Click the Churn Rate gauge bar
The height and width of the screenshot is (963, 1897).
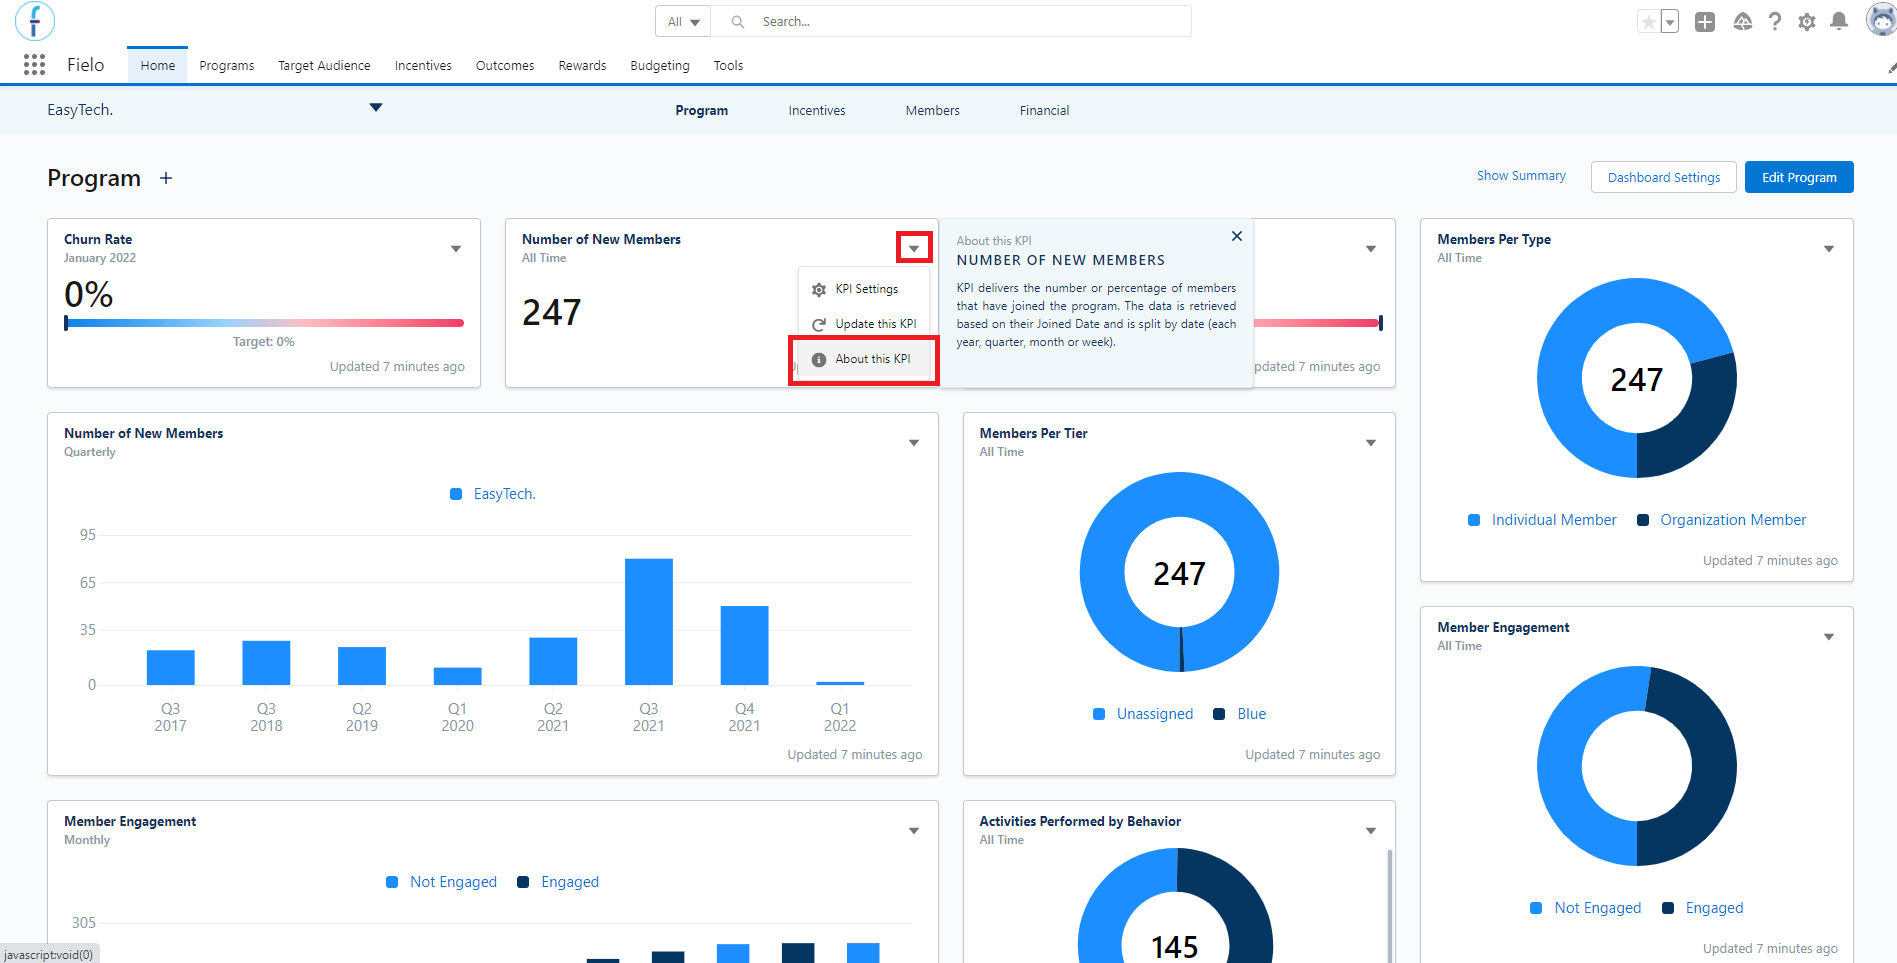[264, 323]
